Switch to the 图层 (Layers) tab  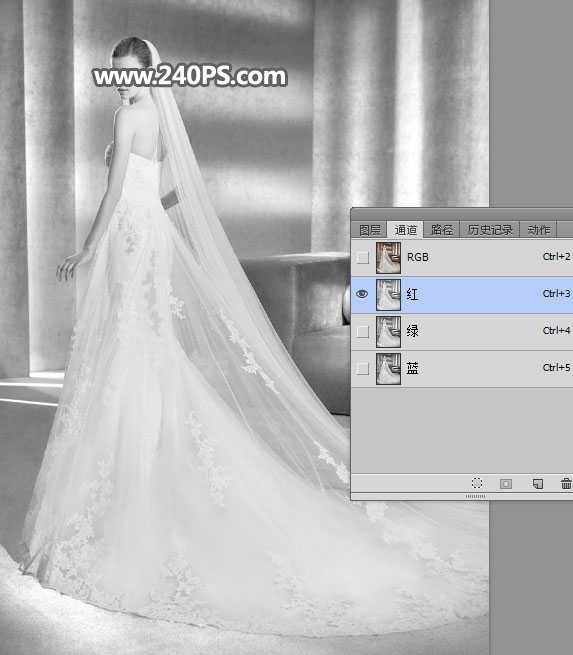tap(370, 230)
